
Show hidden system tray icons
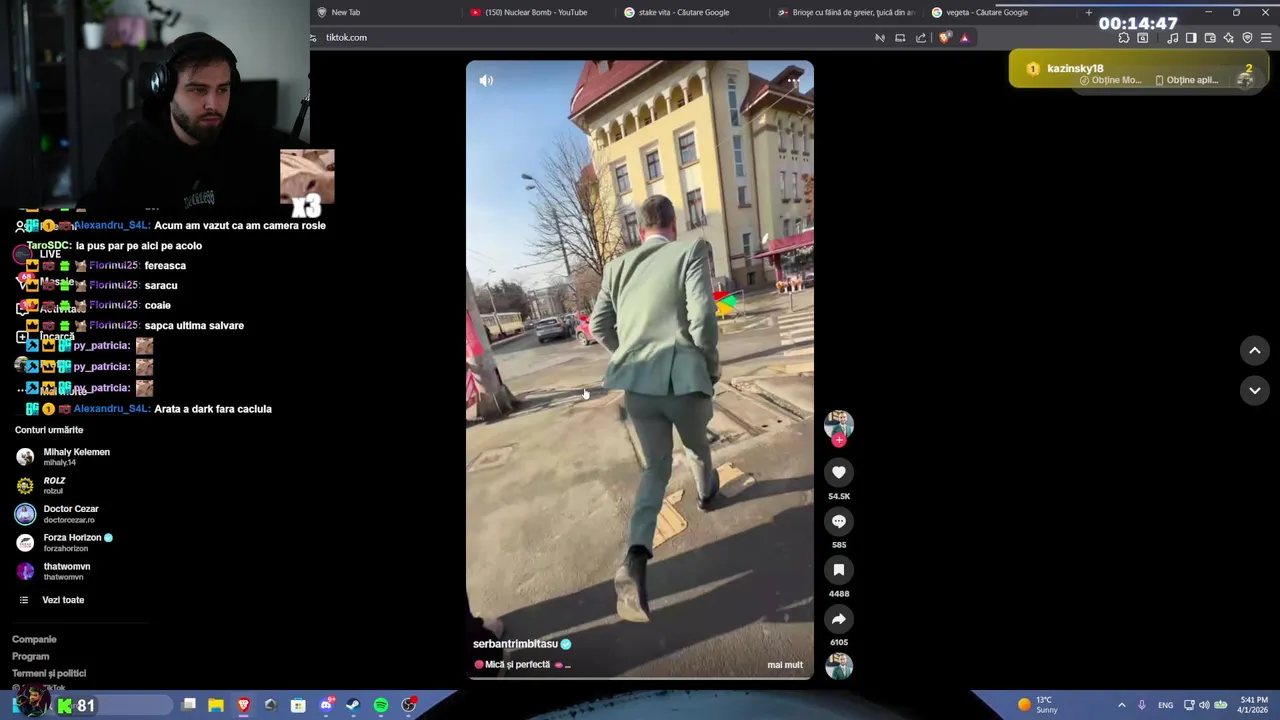tap(1121, 705)
